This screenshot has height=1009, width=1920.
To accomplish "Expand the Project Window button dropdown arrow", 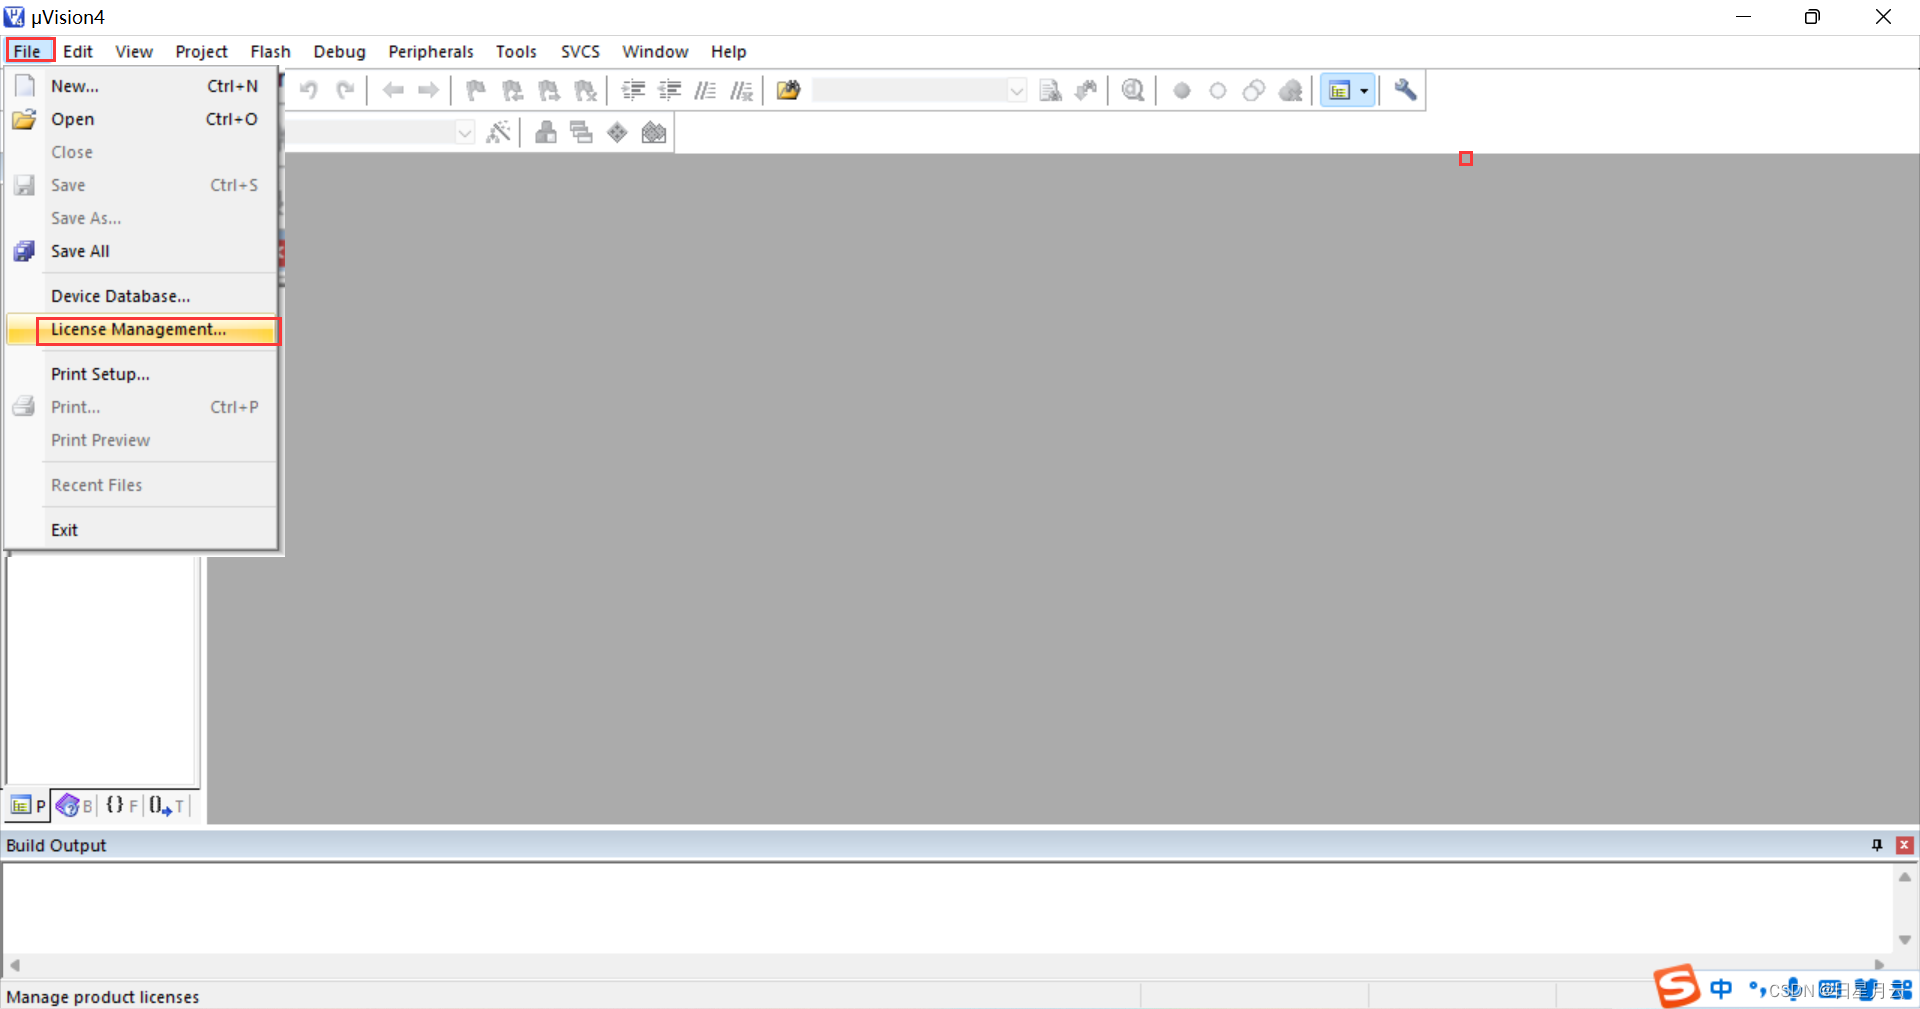I will tap(1365, 90).
